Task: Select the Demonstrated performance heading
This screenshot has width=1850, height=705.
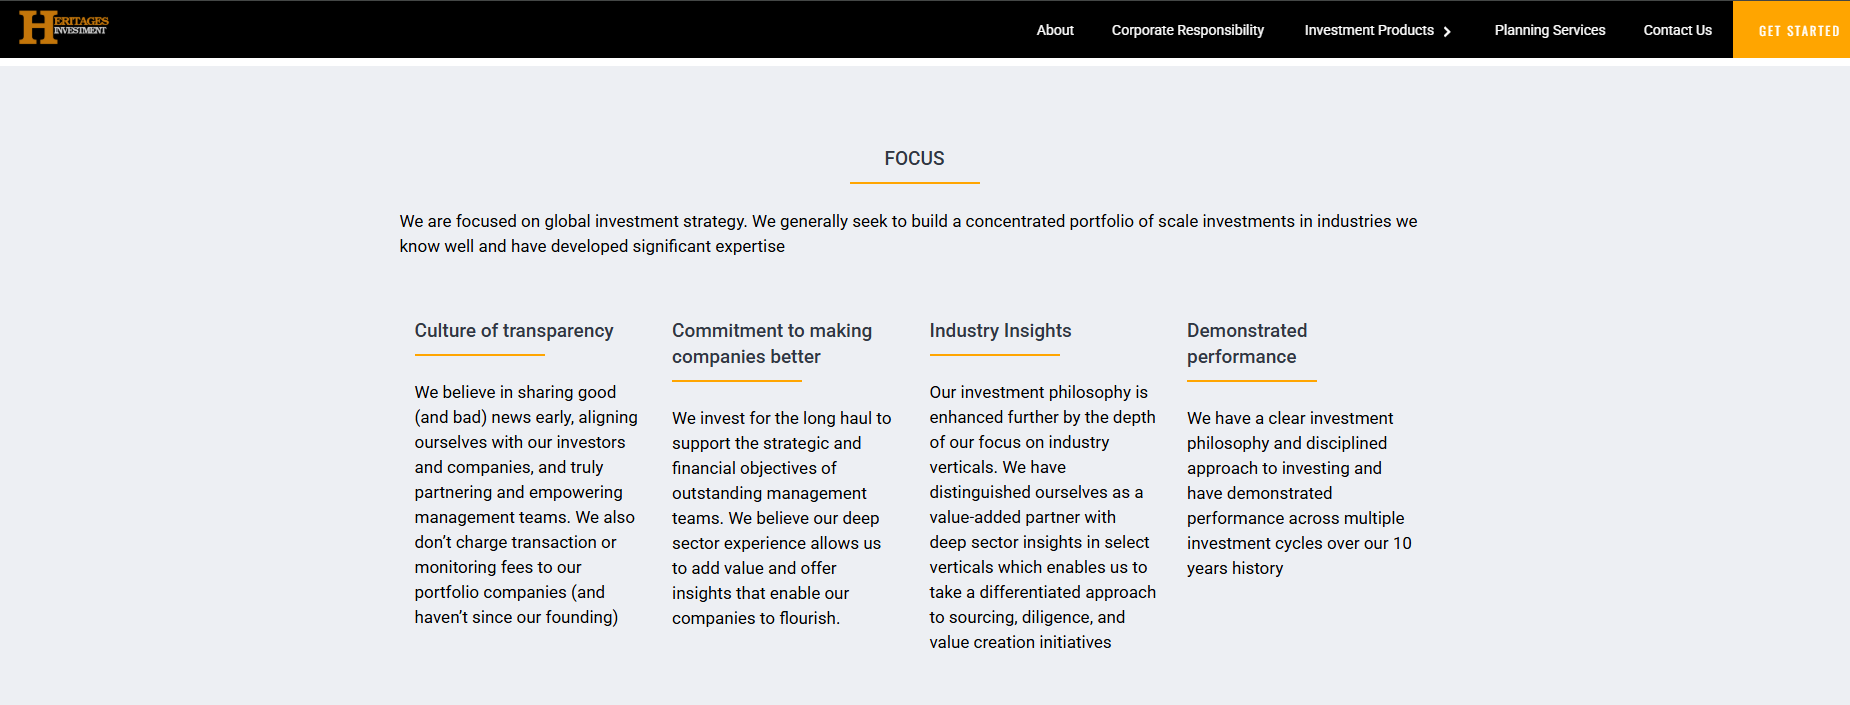Action: coord(1247,343)
